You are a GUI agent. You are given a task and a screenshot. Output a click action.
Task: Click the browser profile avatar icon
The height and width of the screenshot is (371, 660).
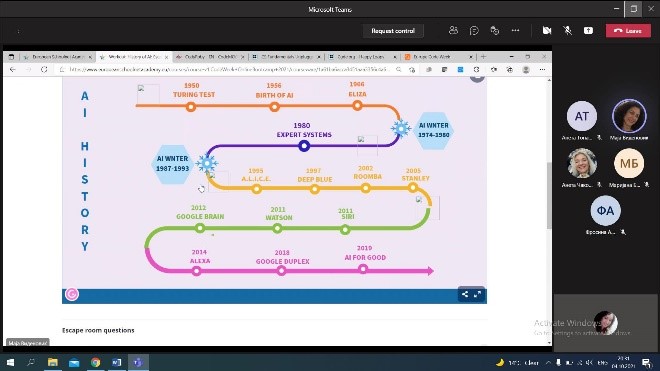click(x=526, y=69)
